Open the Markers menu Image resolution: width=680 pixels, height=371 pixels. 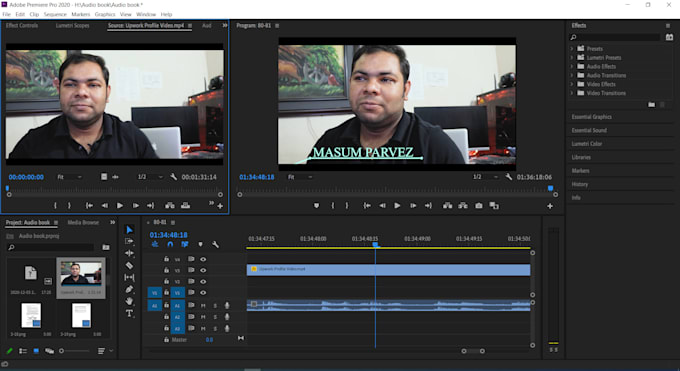tap(81, 14)
